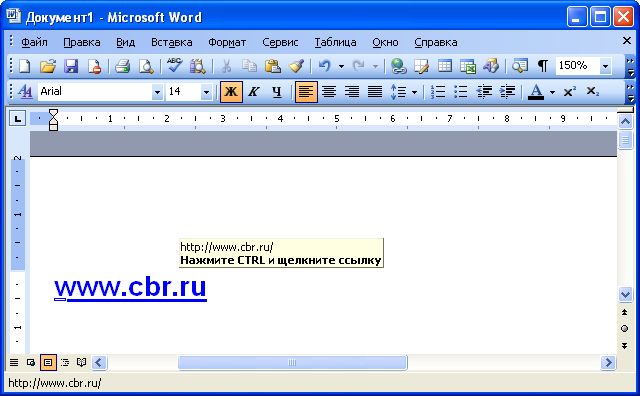Apply a bulleted list
640x396 pixels.
click(461, 91)
